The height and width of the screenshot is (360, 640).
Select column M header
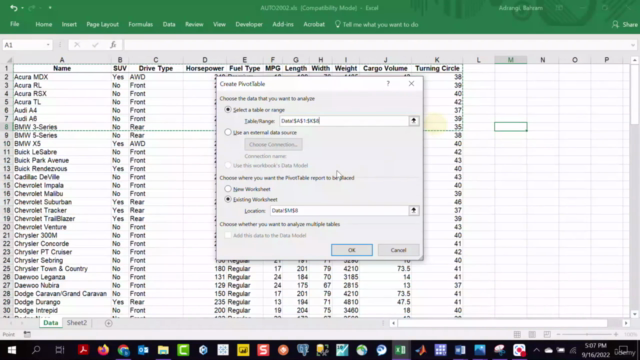click(511, 60)
